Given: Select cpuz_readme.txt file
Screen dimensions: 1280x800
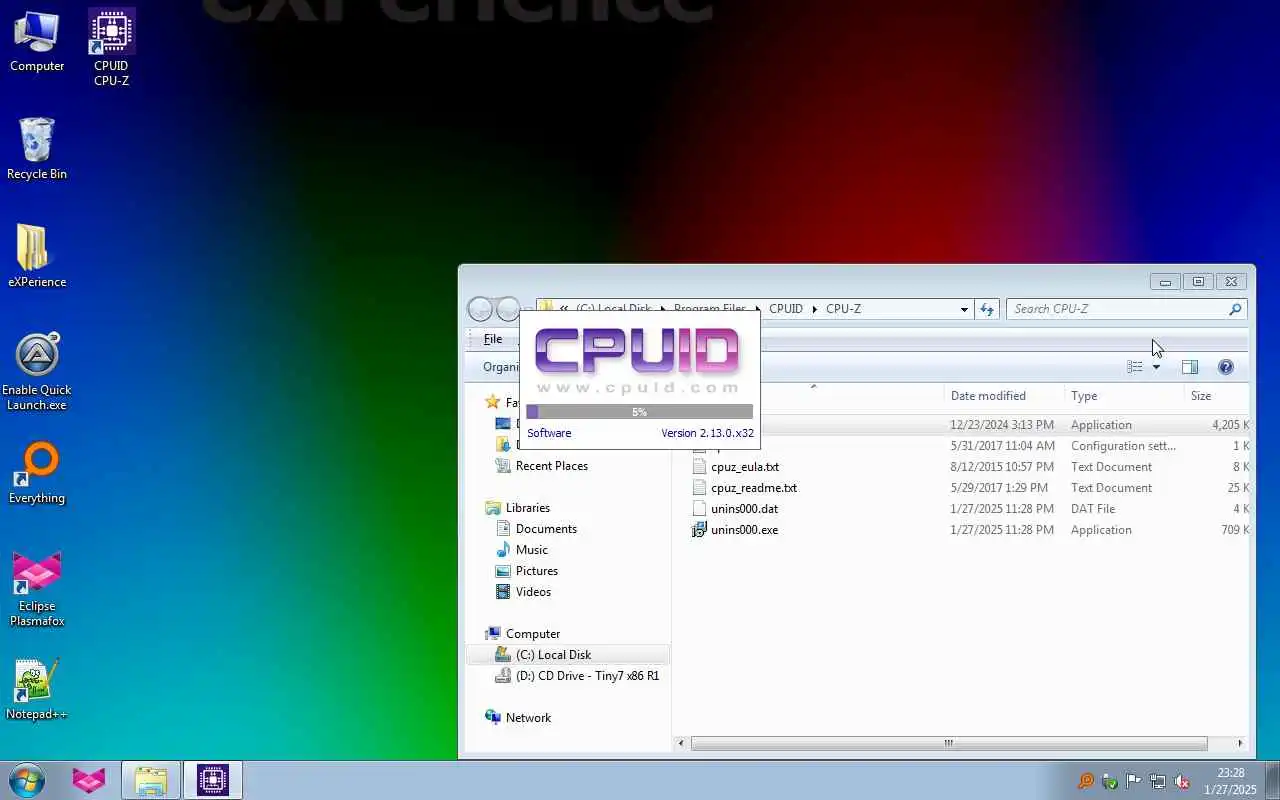Looking at the screenshot, I should coord(754,488).
